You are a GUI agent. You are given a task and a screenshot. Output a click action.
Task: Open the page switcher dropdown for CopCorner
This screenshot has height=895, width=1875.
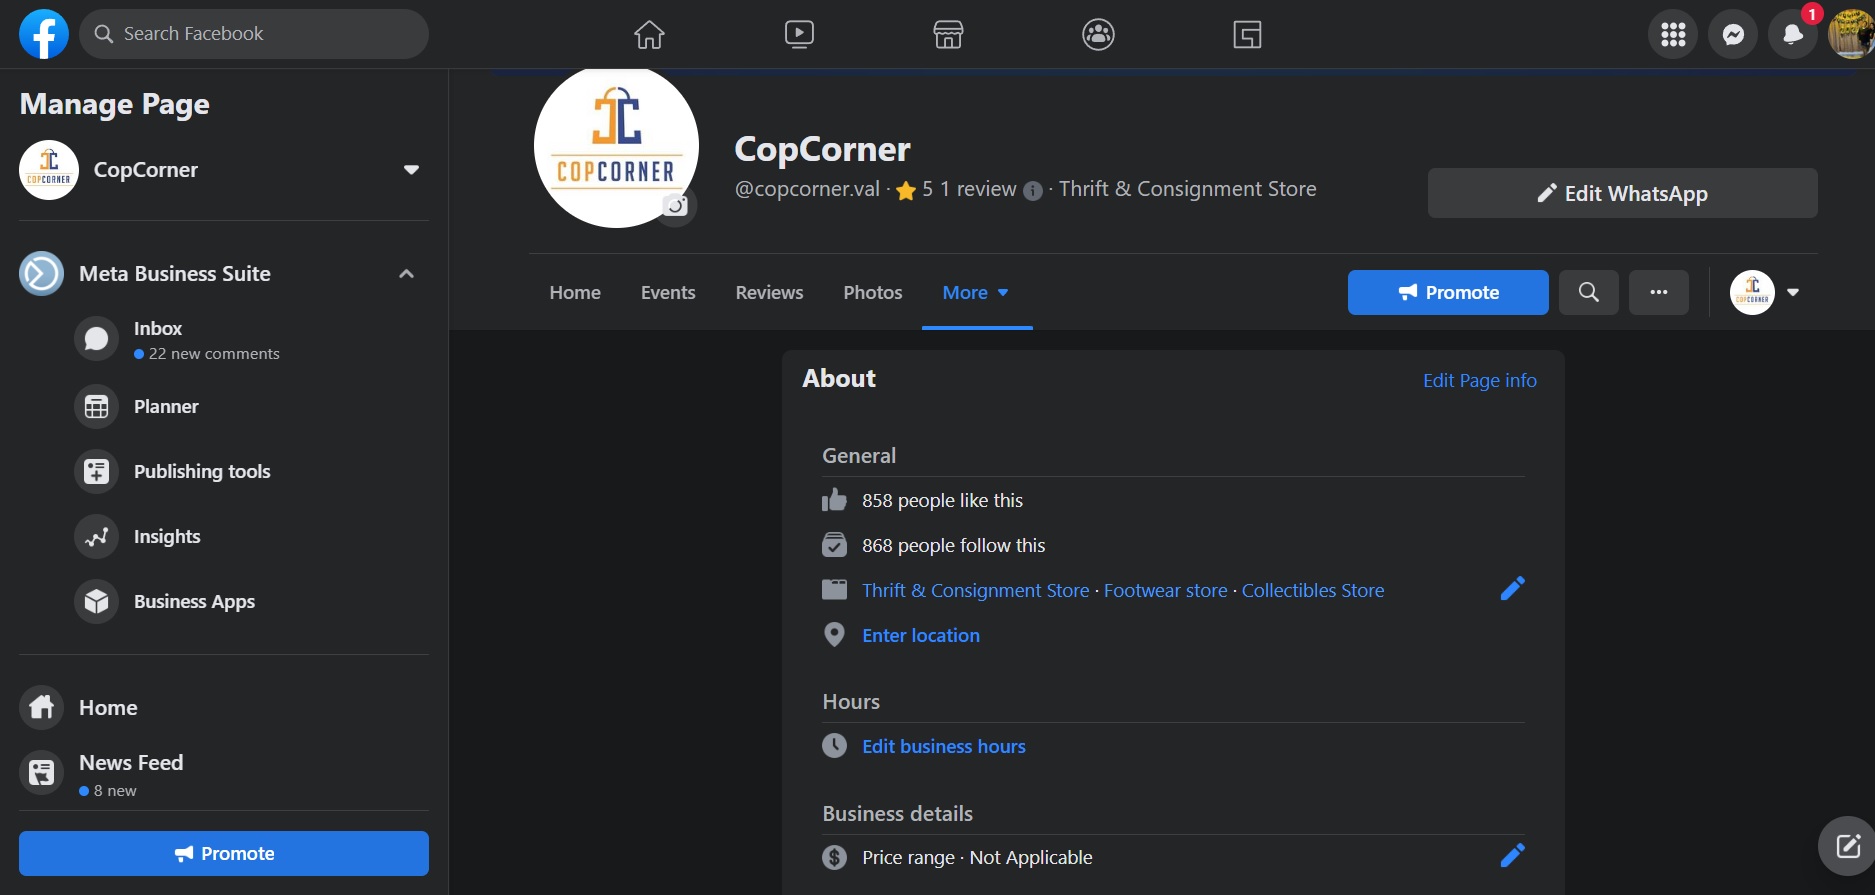[411, 170]
